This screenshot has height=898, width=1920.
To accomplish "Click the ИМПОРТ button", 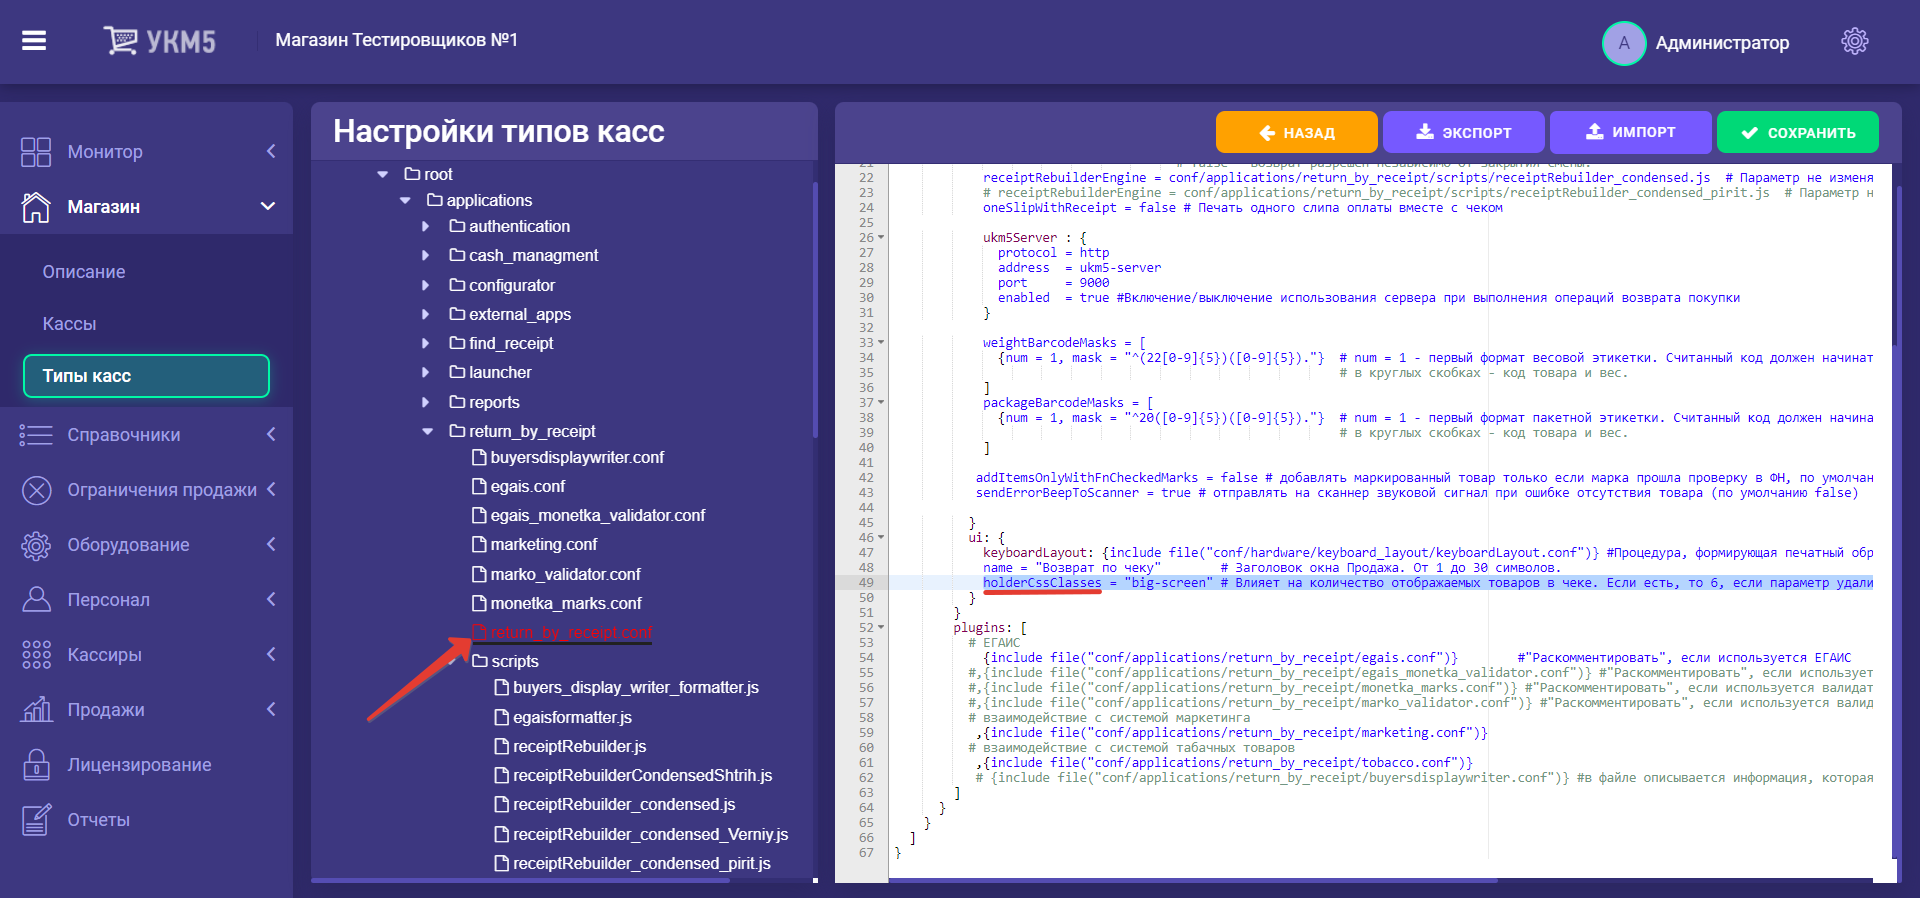I will (1631, 132).
